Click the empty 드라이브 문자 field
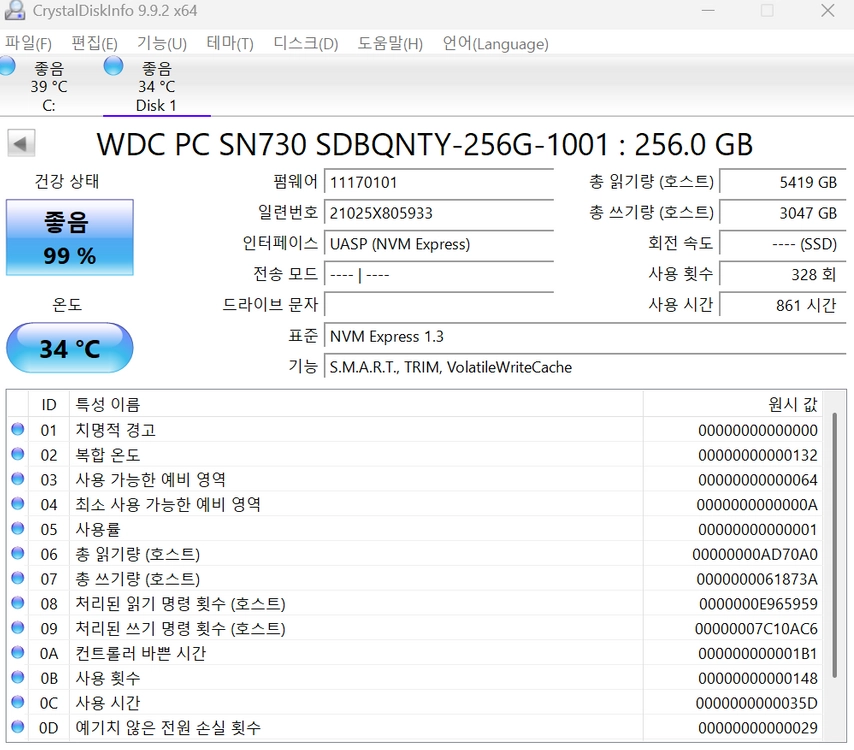The height and width of the screenshot is (750, 854). (439, 304)
